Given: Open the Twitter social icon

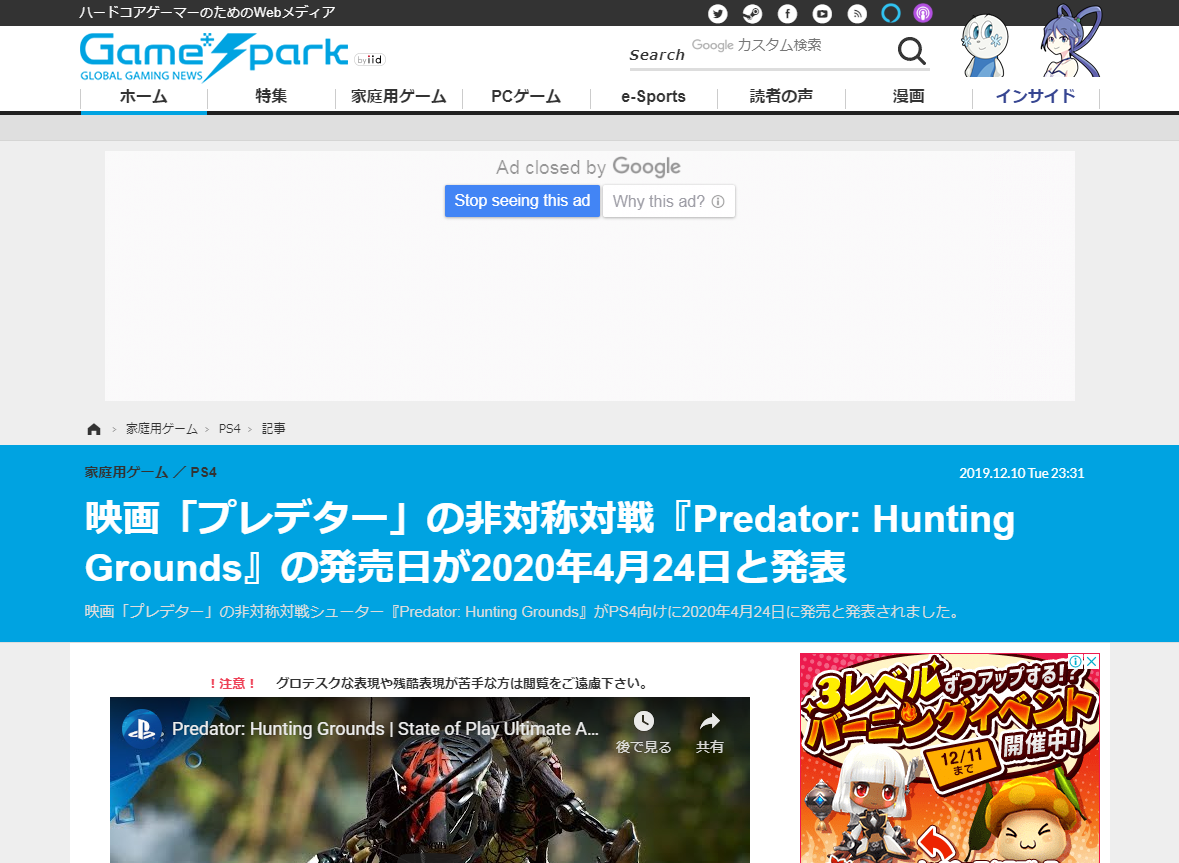Looking at the screenshot, I should [718, 14].
